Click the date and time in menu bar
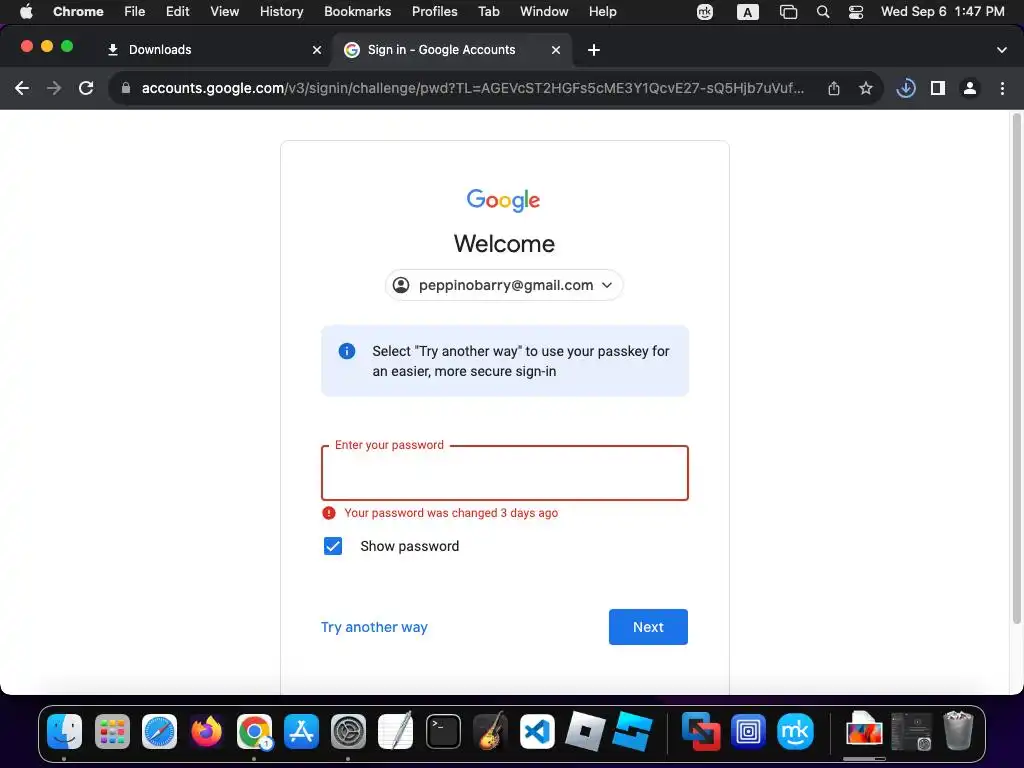The height and width of the screenshot is (768, 1024). [942, 11]
